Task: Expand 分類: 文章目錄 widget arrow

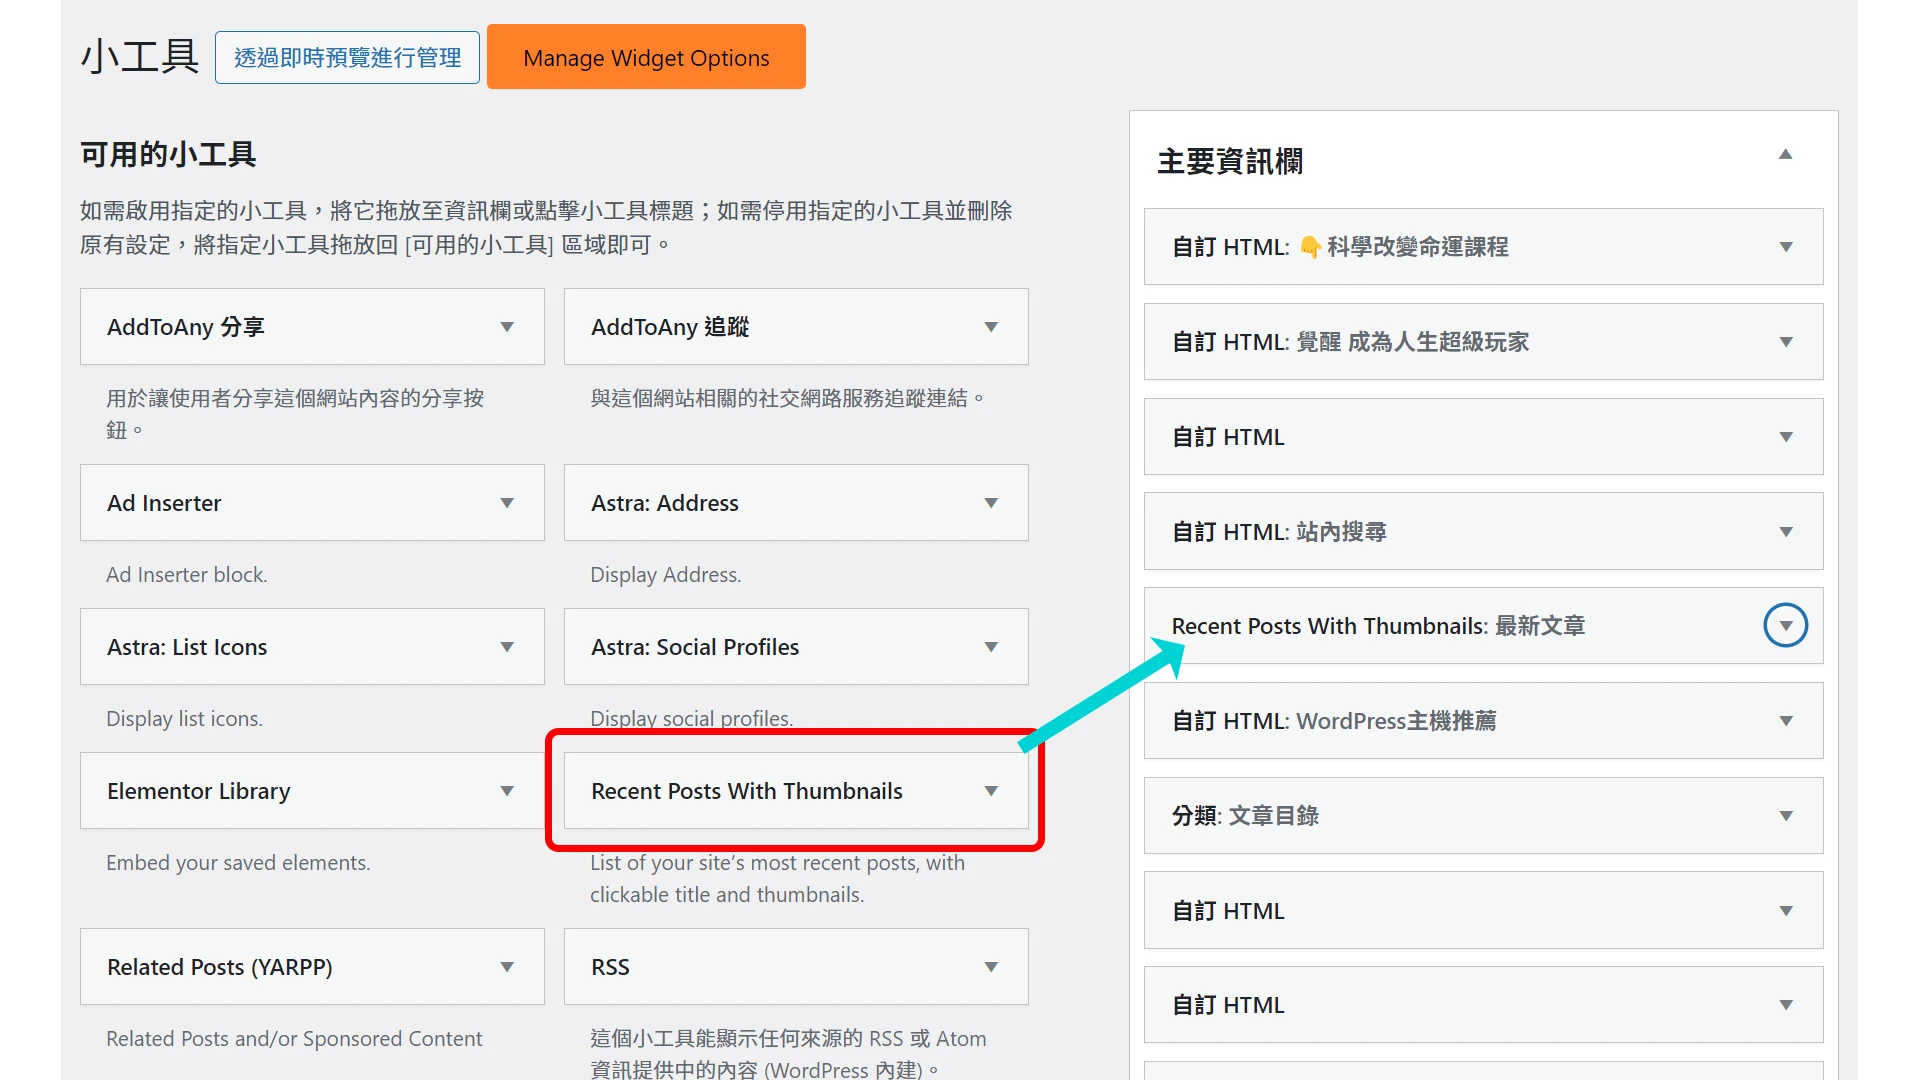Action: (1786, 816)
